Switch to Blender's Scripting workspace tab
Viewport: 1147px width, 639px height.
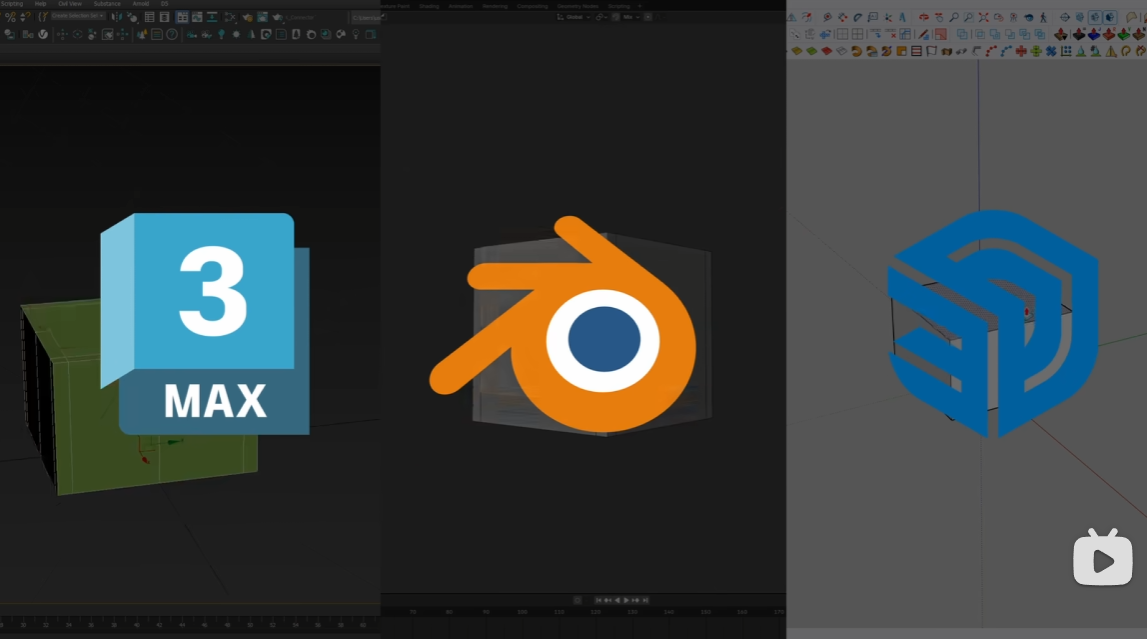(x=619, y=6)
